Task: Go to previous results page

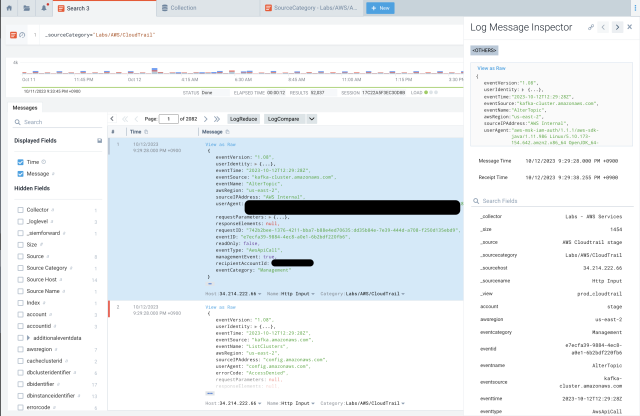Action: coord(136,119)
